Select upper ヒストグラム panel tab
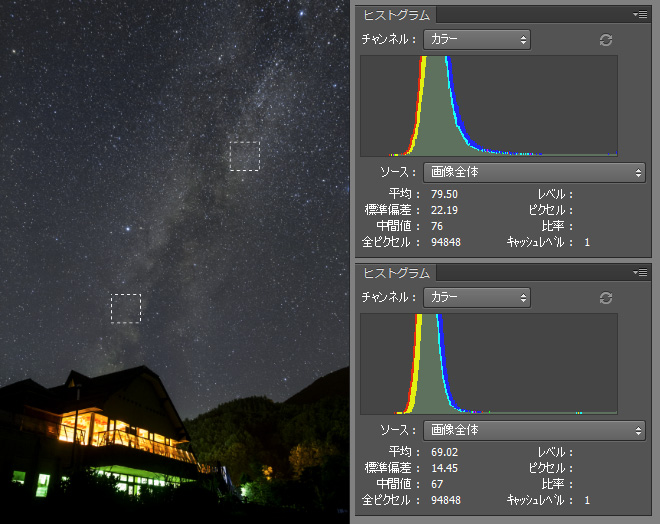The height and width of the screenshot is (524, 660). [396, 15]
